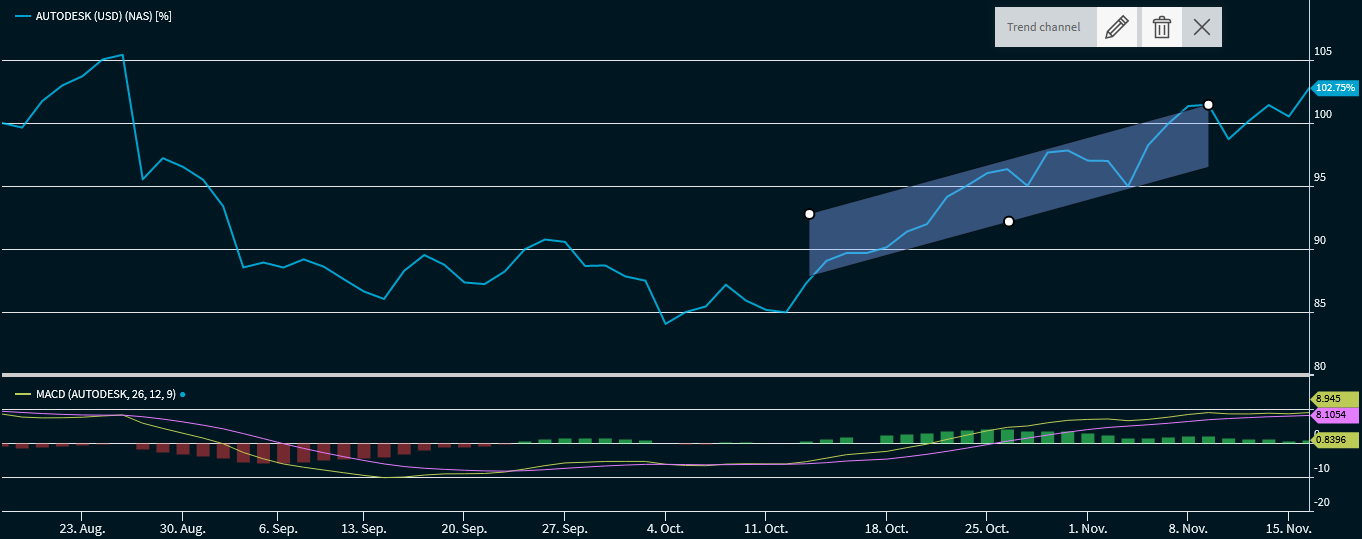Image resolution: width=1362 pixels, height=539 pixels.
Task: Click the 4. Oct. date on time axis
Action: (665, 527)
